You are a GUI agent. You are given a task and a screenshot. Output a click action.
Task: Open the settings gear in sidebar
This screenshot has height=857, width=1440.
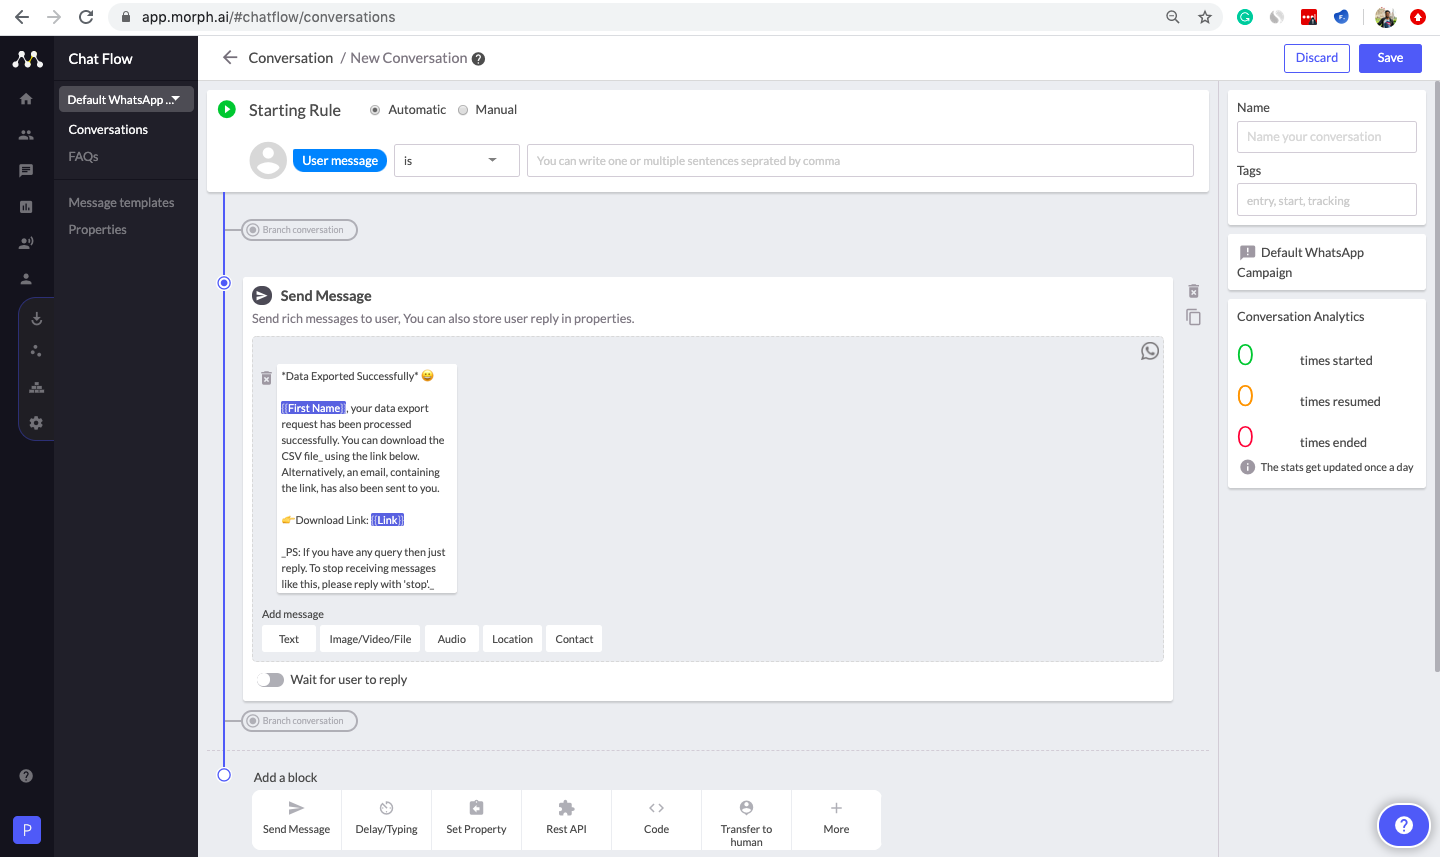tap(36, 423)
